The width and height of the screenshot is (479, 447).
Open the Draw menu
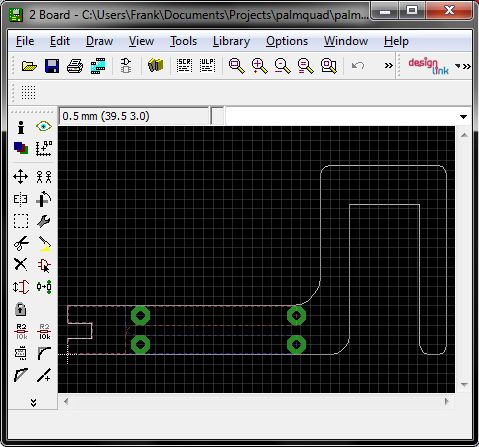point(99,41)
